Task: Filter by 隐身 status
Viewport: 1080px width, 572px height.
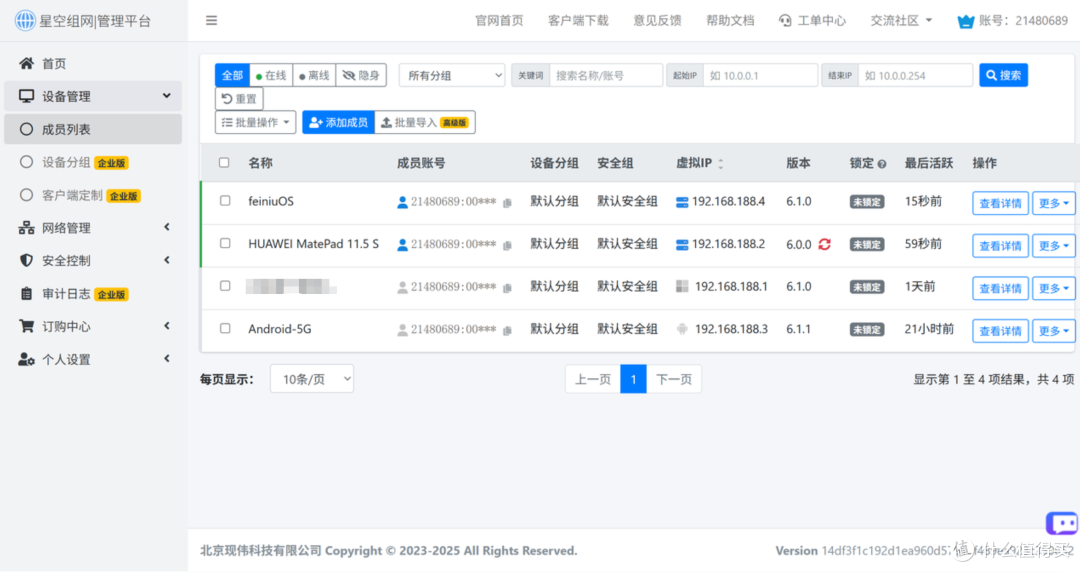Action: click(361, 75)
